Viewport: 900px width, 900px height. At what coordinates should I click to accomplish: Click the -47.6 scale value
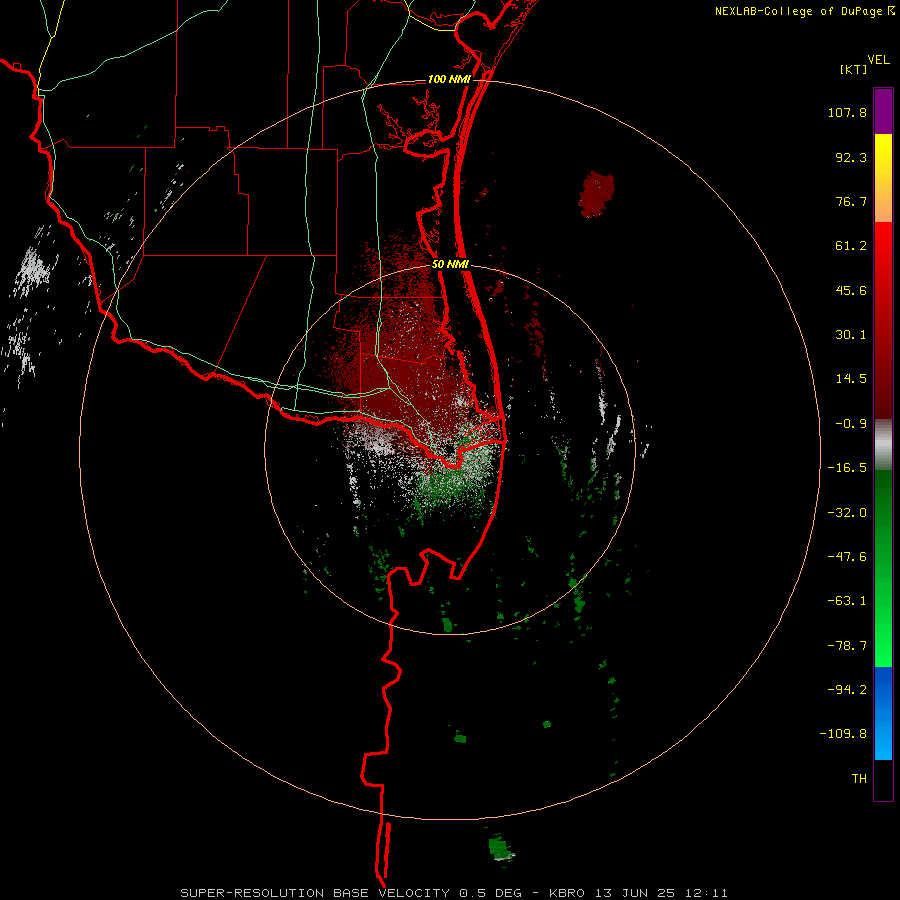(847, 557)
